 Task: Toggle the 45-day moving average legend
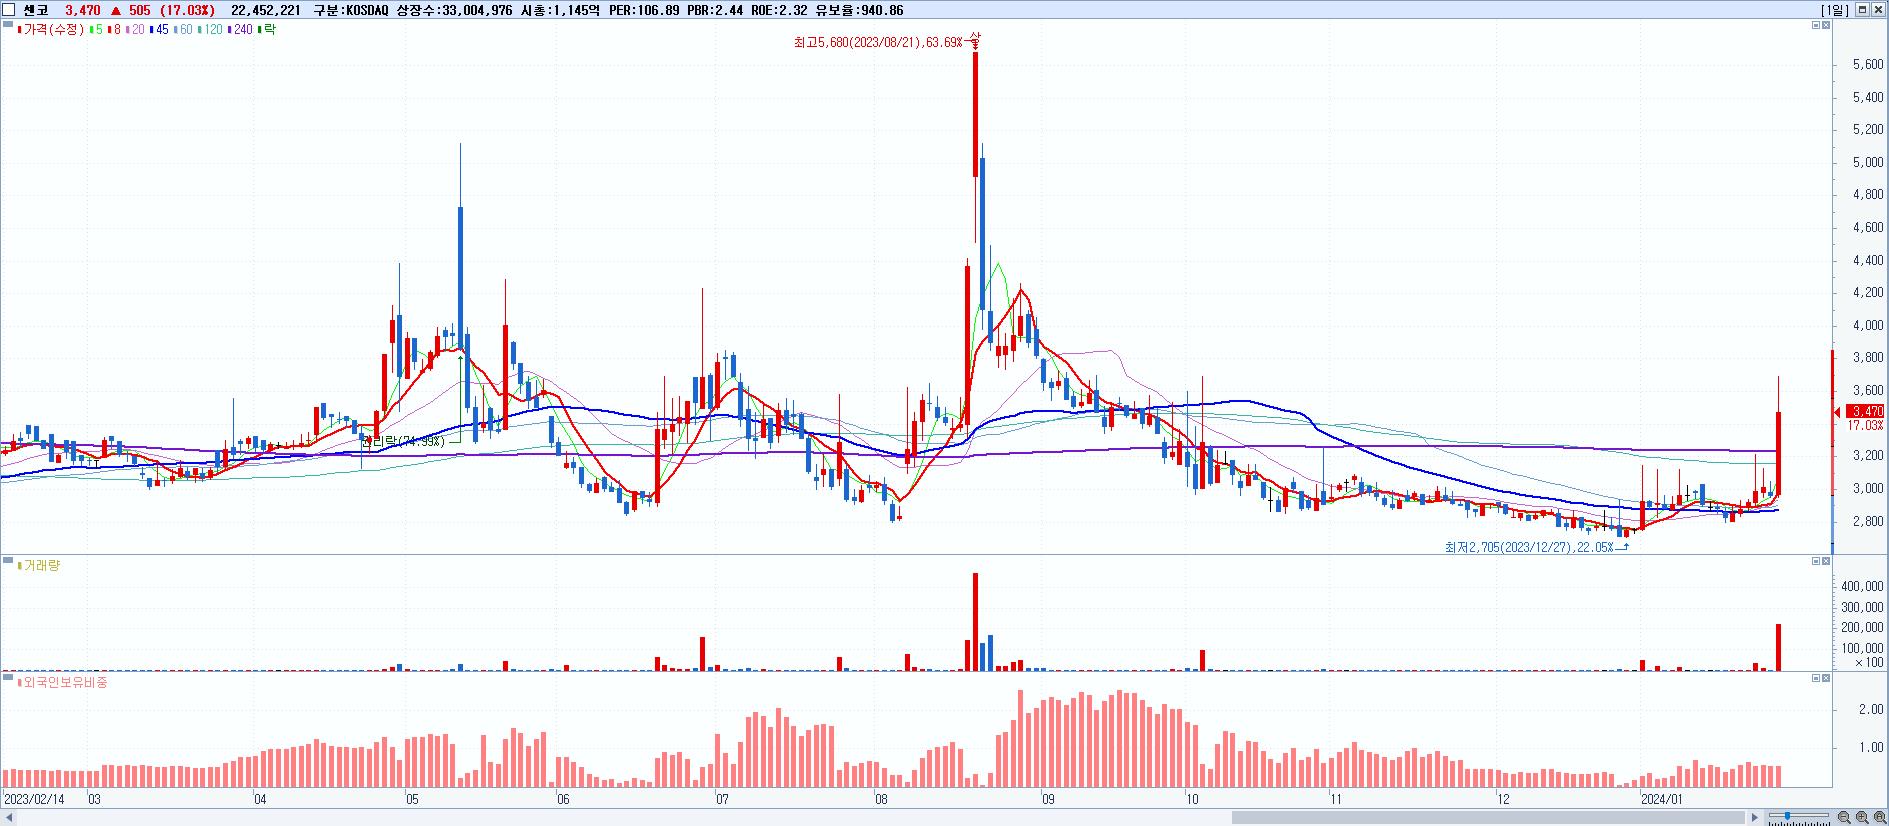[160, 30]
